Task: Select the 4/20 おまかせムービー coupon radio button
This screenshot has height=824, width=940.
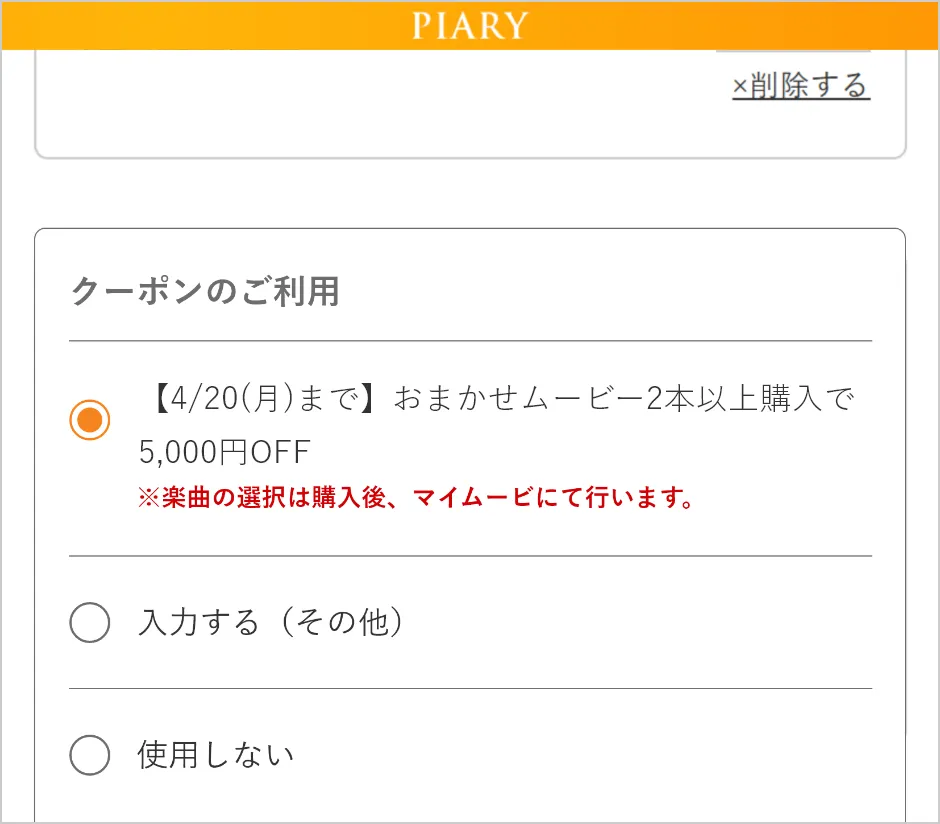Action: [90, 420]
